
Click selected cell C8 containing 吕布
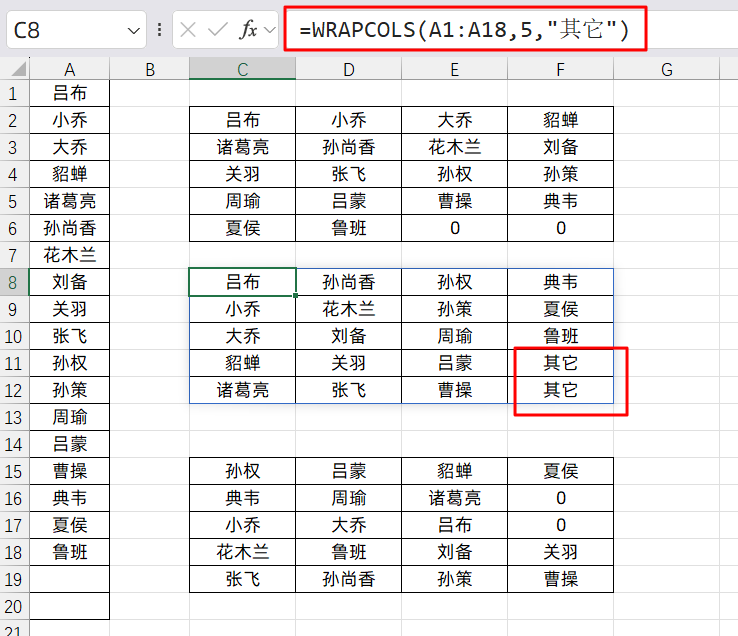(242, 282)
